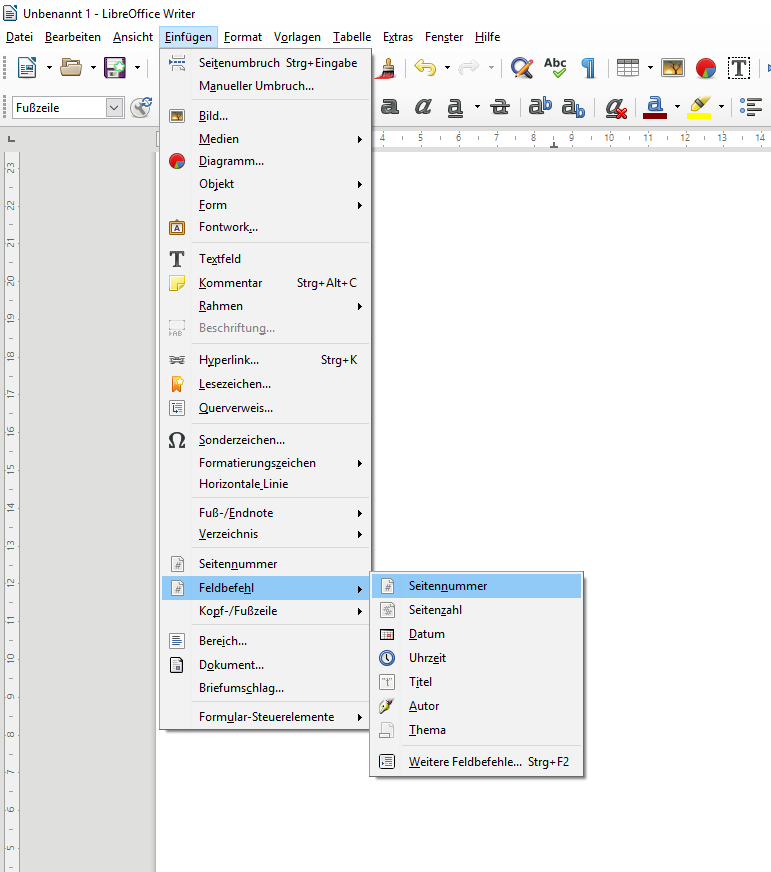771x872 pixels.
Task: Open the Hilfe menu
Action: pos(487,37)
